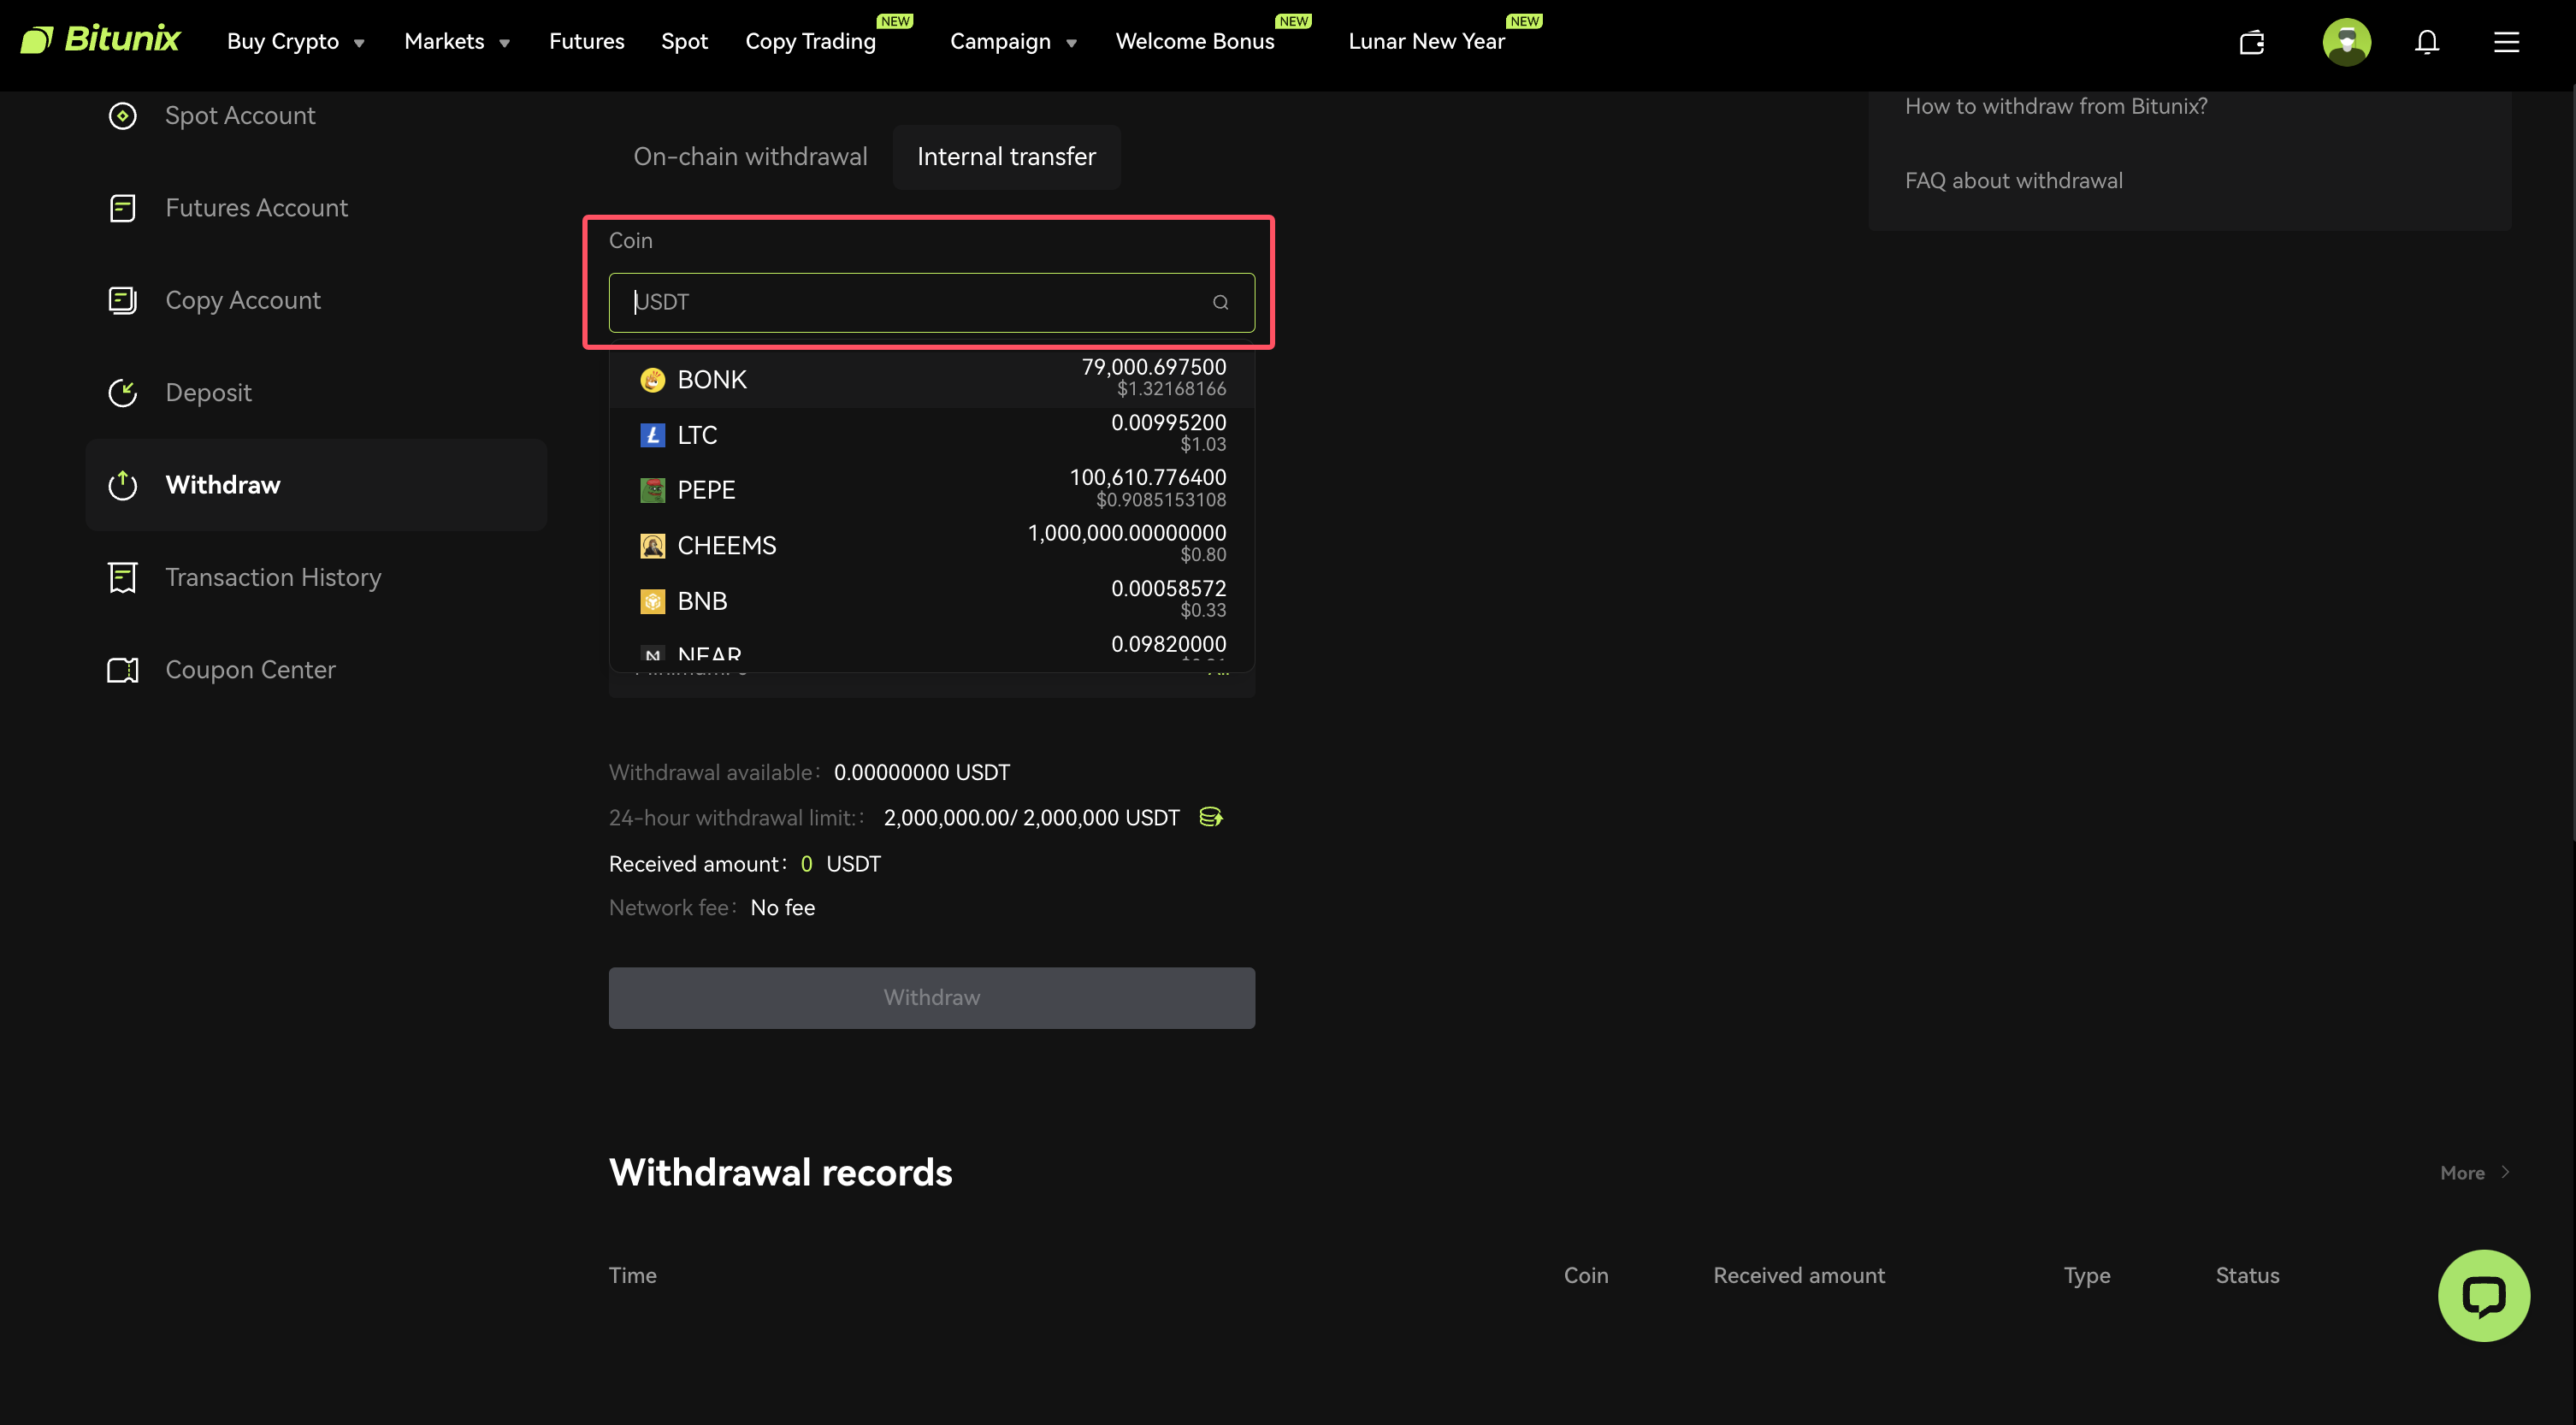This screenshot has height=1425, width=2576.
Task: Click the 2,000,000.00/ 2,000,000 USDT limit value
Action: [x=1031, y=818]
